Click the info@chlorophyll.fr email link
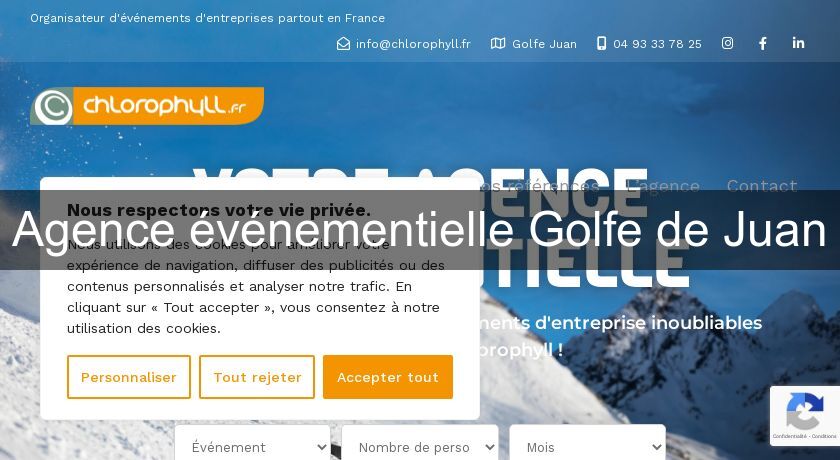This screenshot has width=840, height=460. click(x=413, y=44)
